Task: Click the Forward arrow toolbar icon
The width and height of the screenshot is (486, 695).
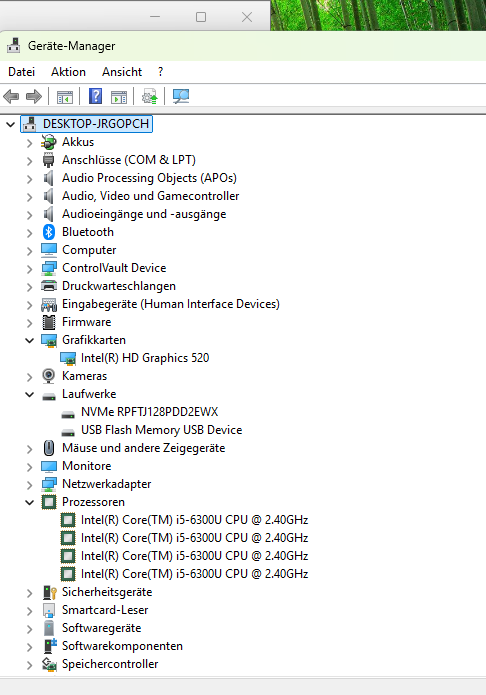Action: [34, 96]
